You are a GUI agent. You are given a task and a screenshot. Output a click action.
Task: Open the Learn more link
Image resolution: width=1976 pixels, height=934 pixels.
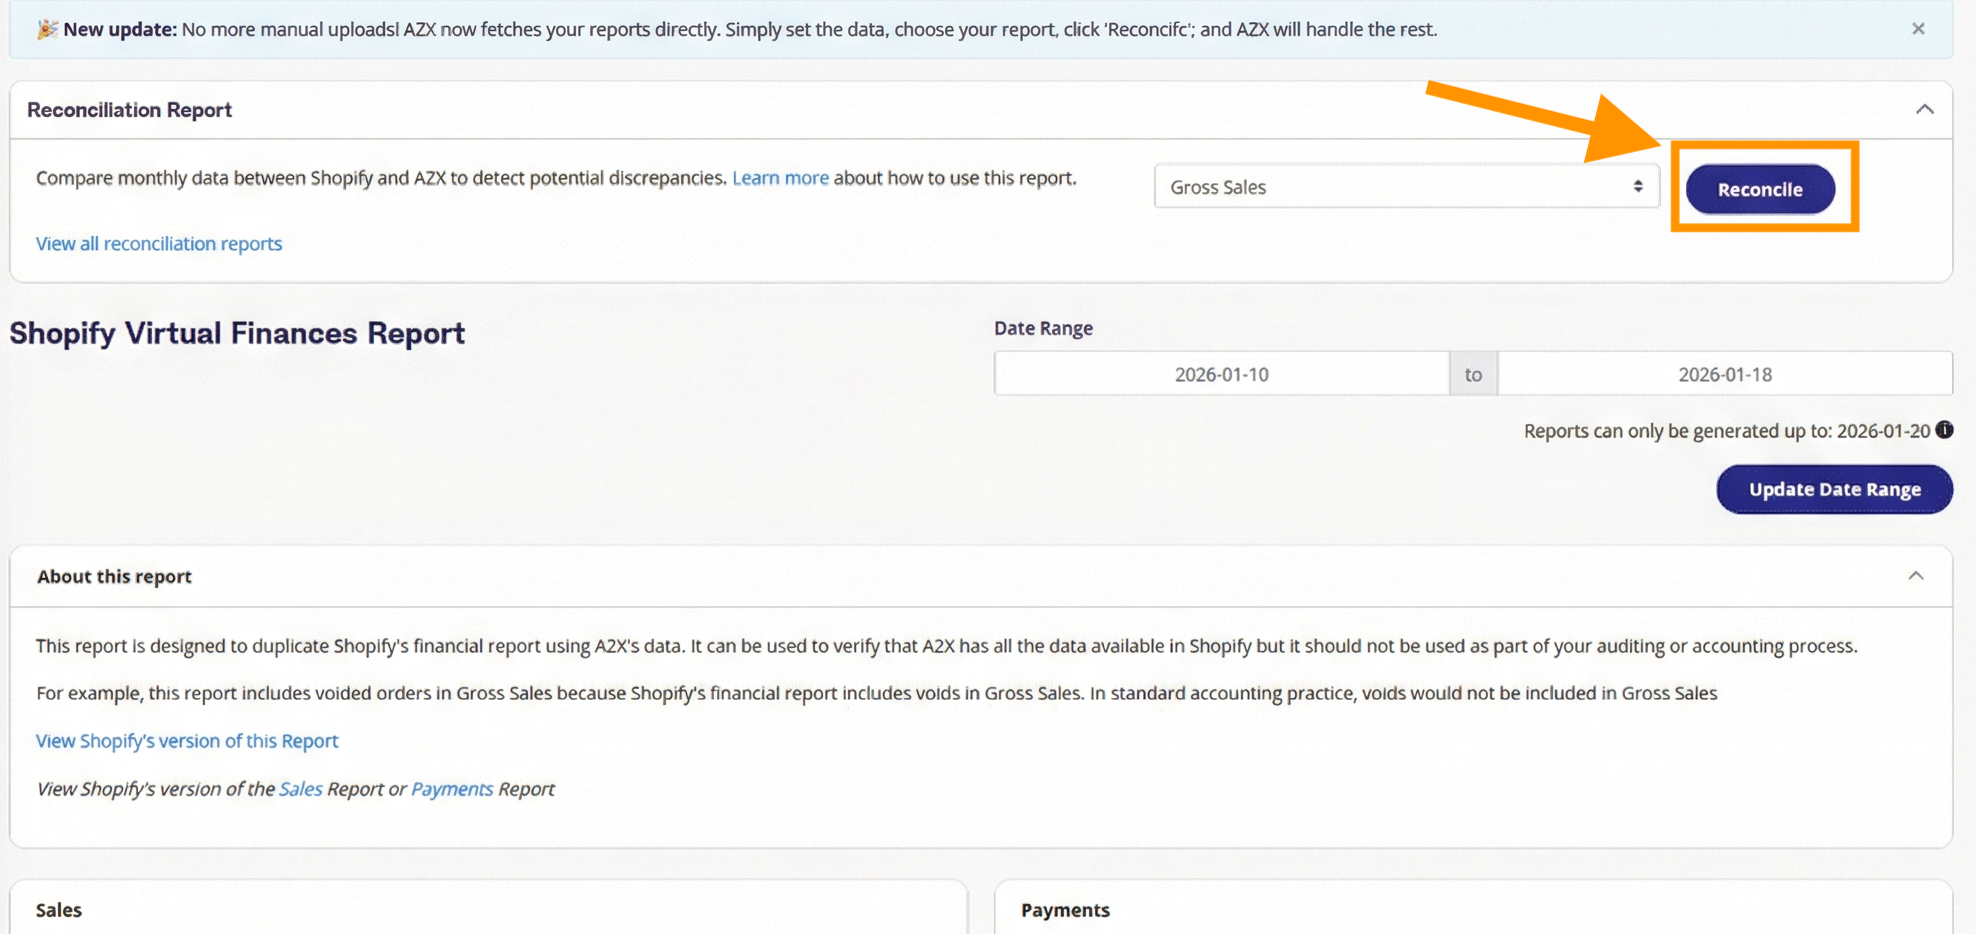(x=780, y=177)
